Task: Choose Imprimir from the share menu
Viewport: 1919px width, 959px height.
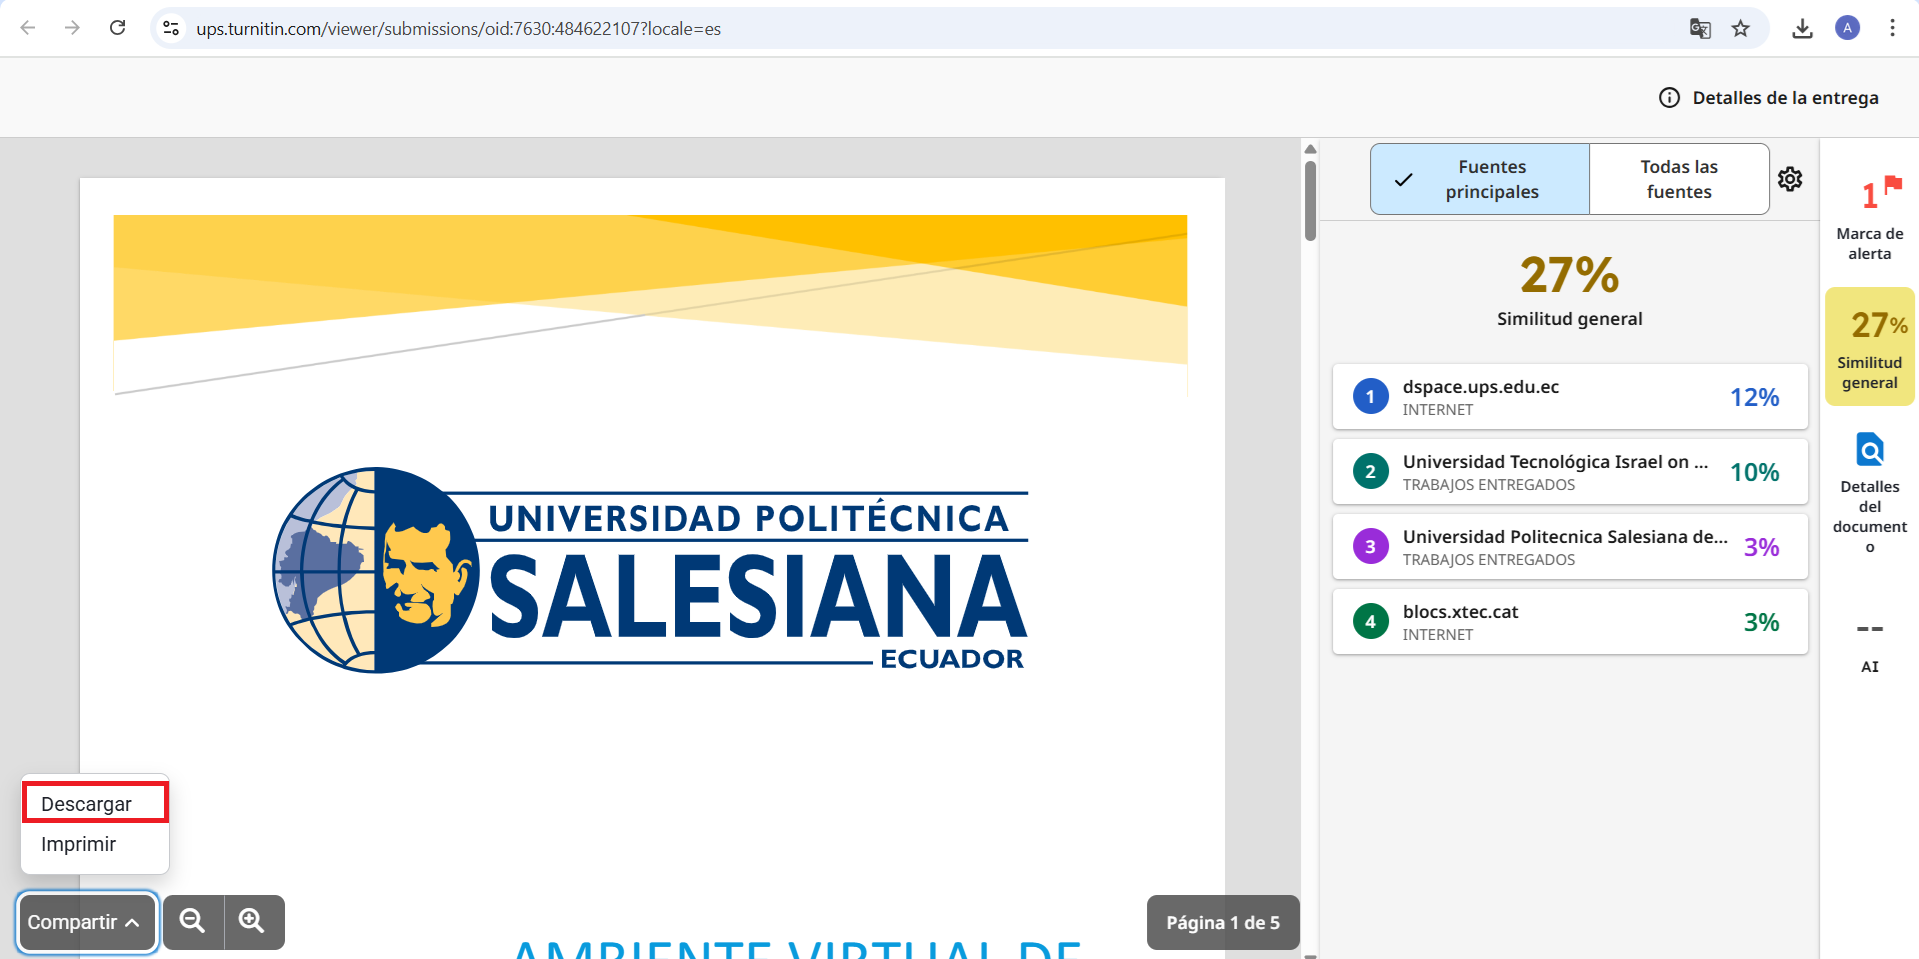Action: tap(79, 844)
